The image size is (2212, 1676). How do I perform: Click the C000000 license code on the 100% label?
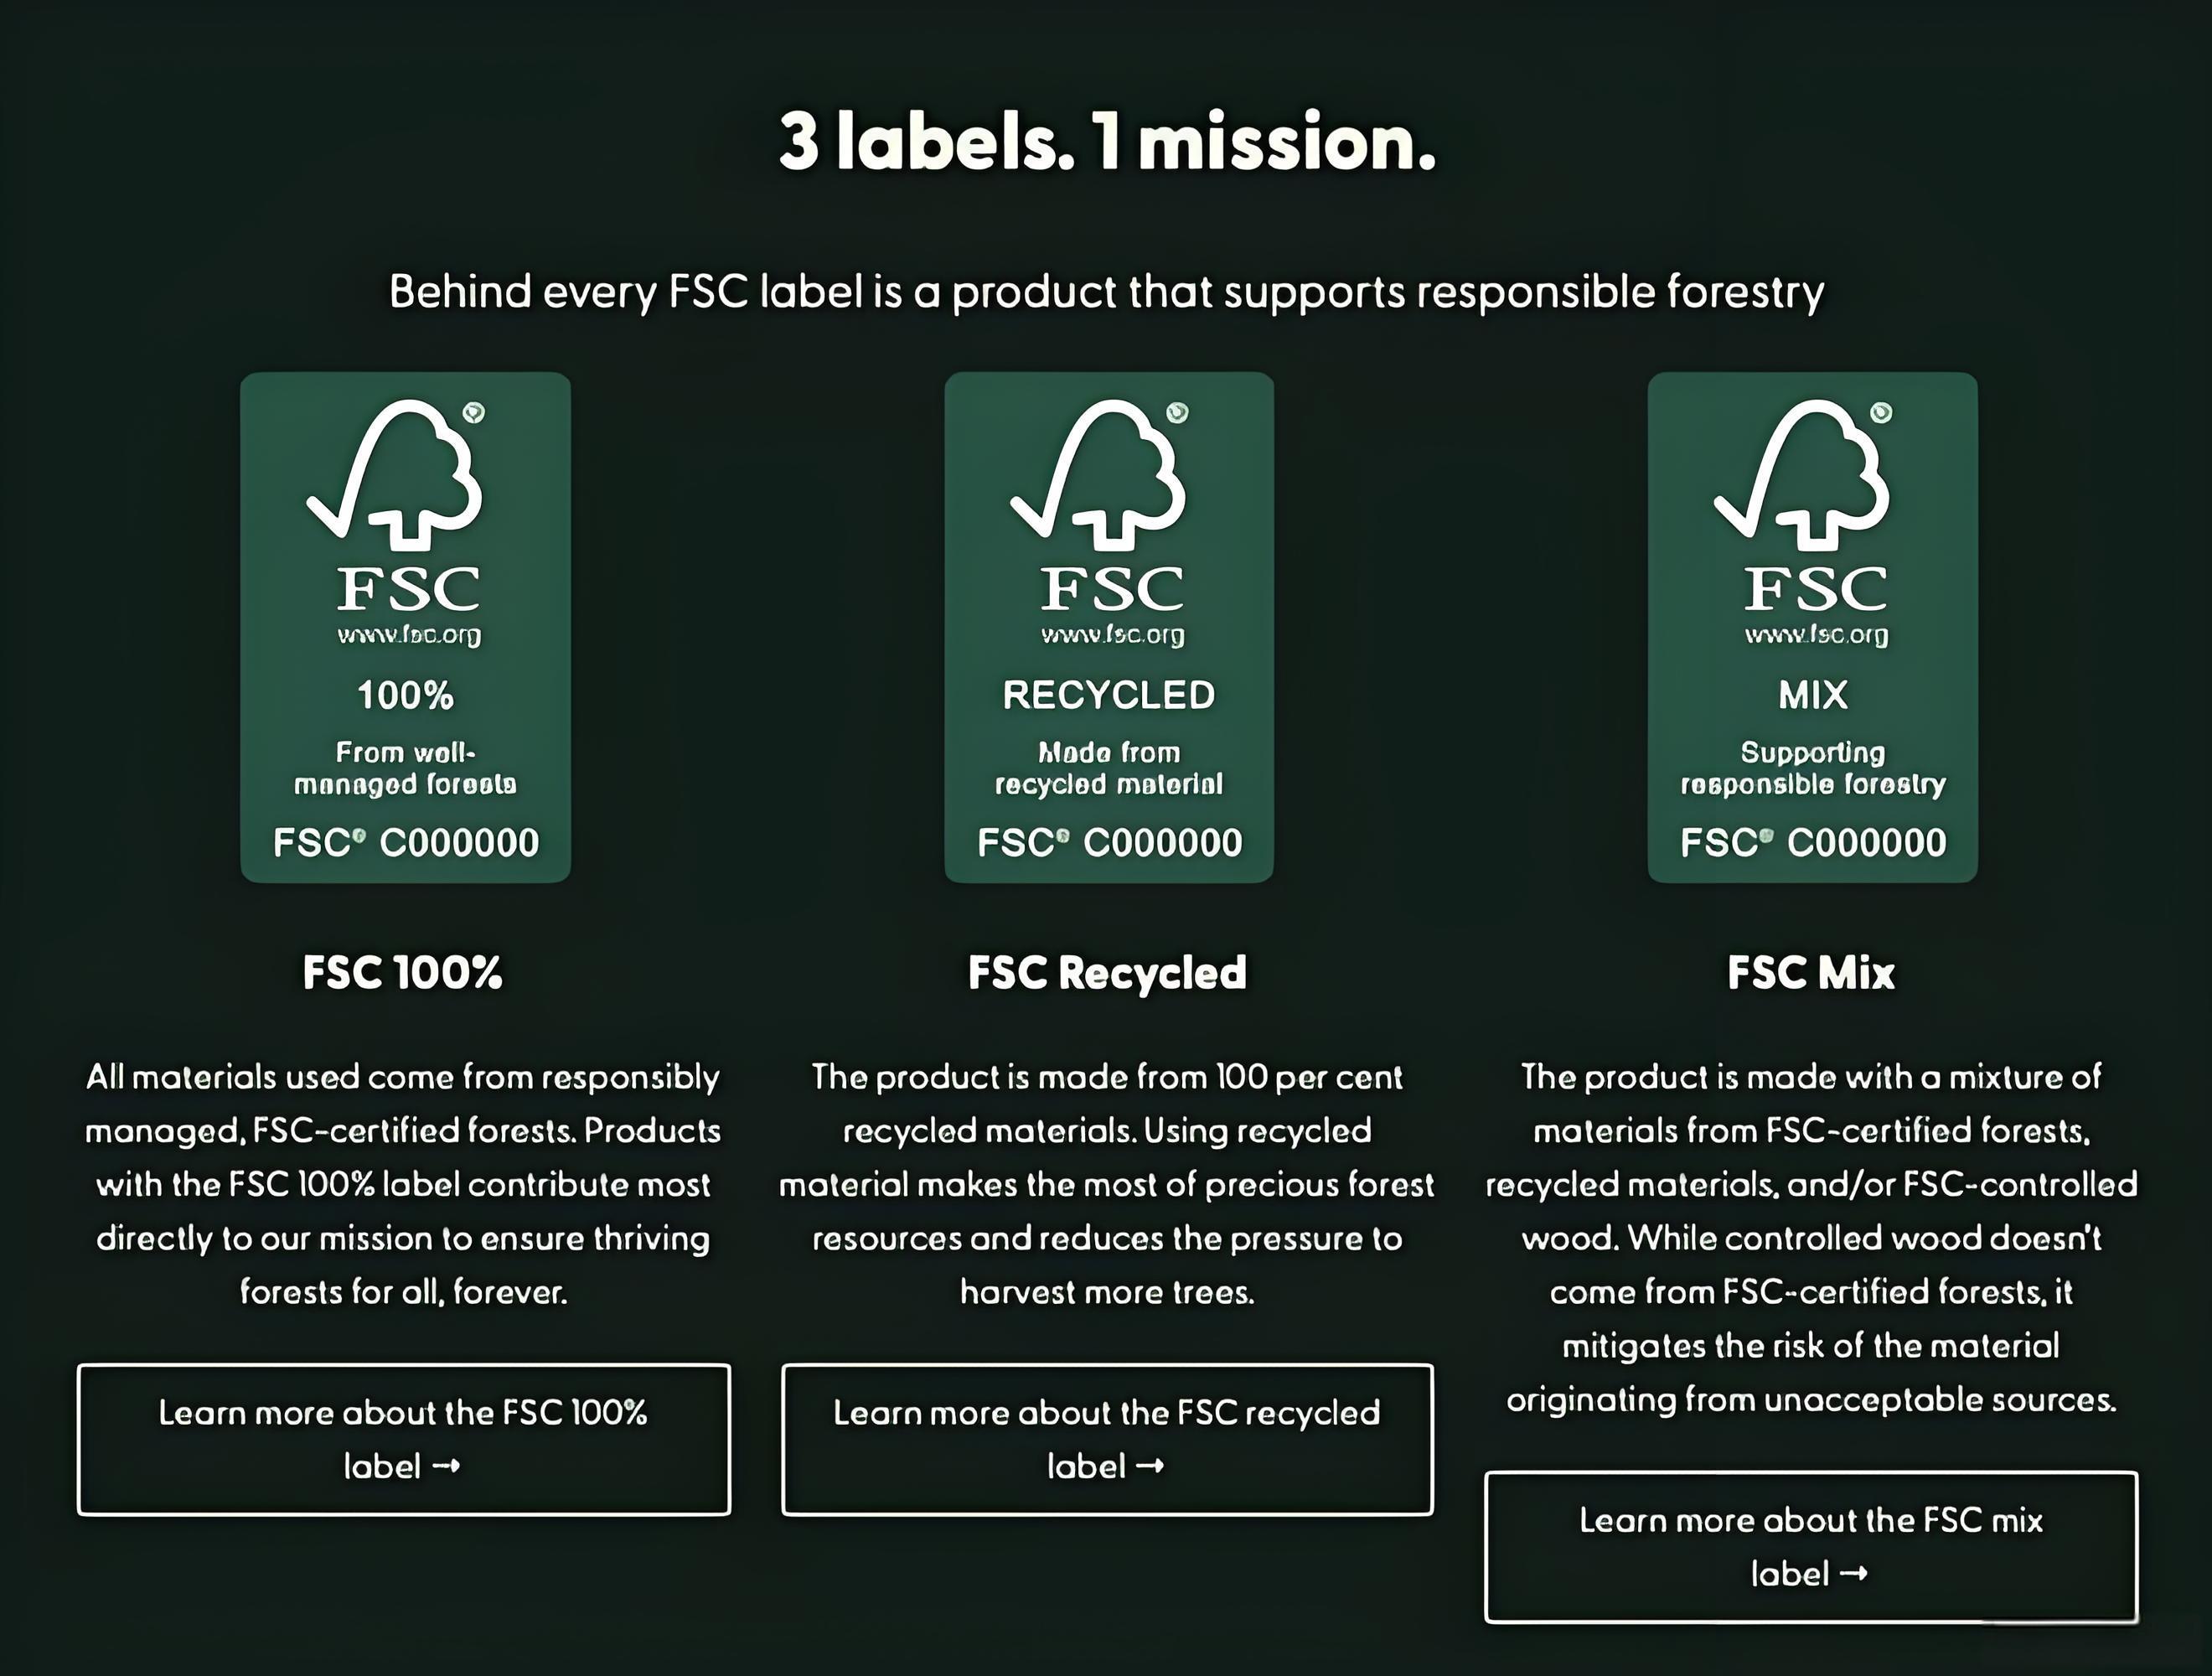(459, 843)
